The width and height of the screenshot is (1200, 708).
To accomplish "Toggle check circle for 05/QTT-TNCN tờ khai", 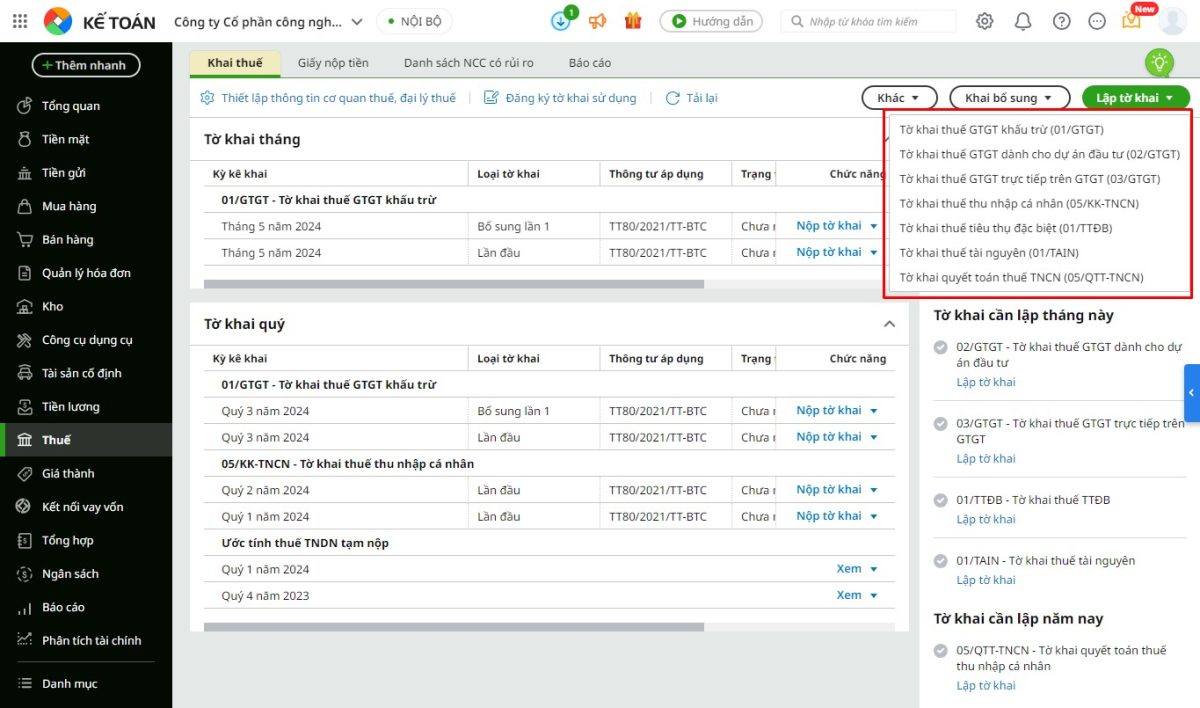I will click(x=940, y=651).
